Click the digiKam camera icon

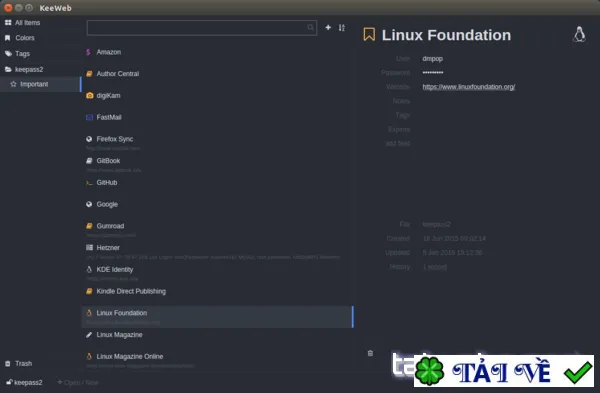point(90,96)
